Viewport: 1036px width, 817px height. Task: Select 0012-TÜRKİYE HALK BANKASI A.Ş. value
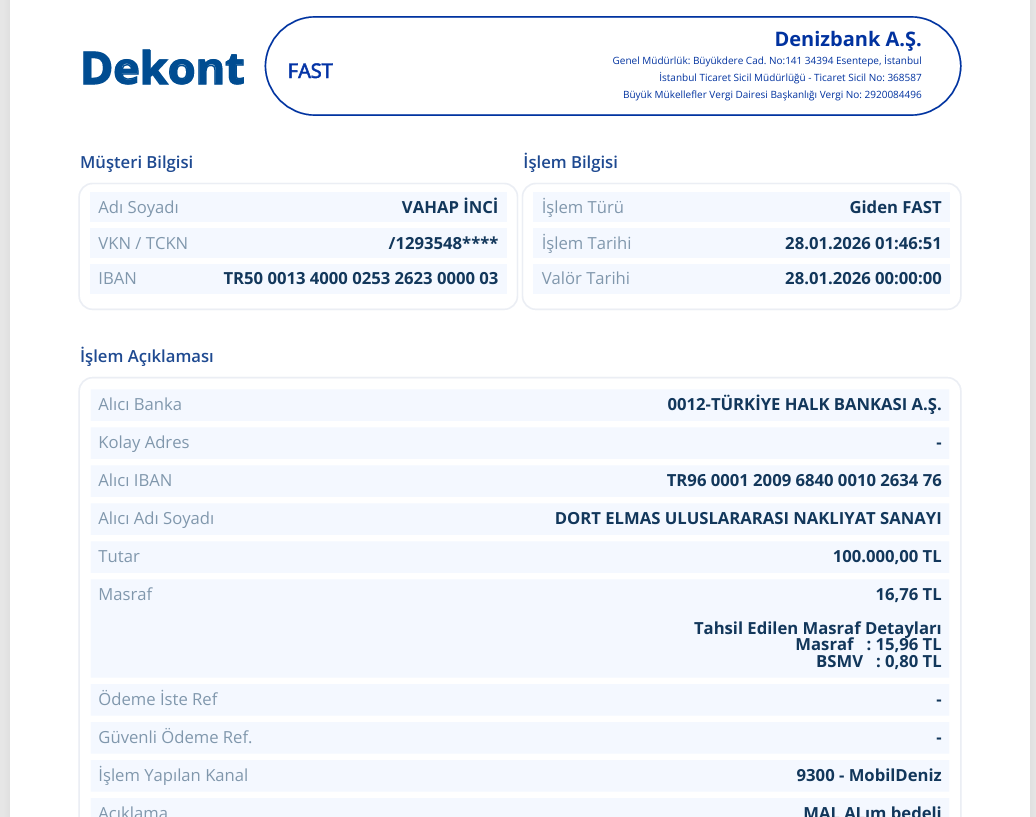pyautogui.click(x=804, y=404)
